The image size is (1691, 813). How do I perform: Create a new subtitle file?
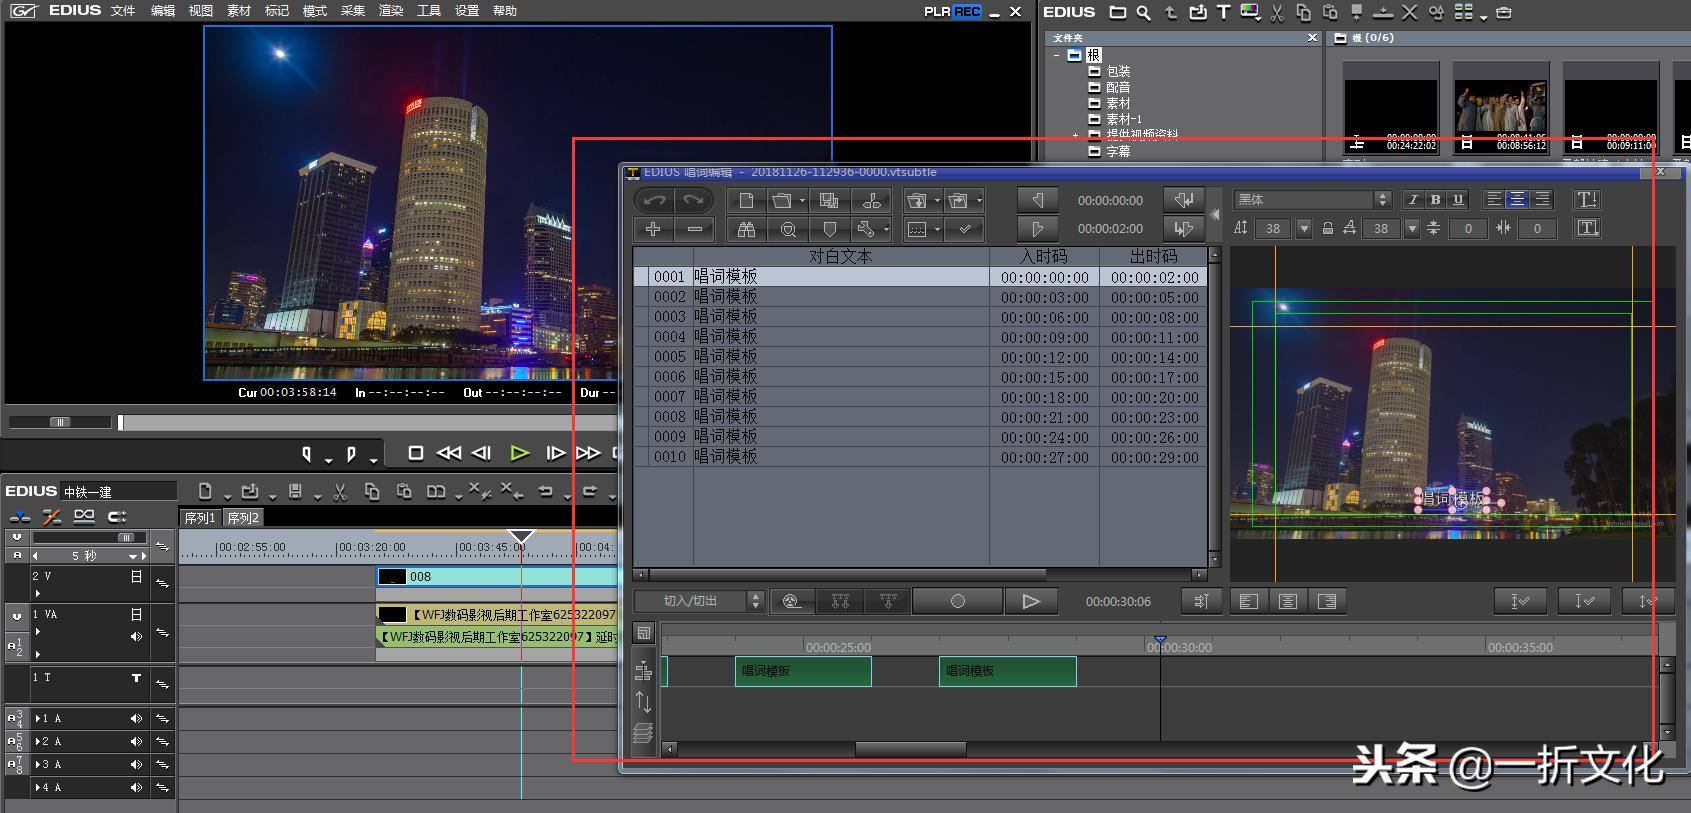[746, 200]
